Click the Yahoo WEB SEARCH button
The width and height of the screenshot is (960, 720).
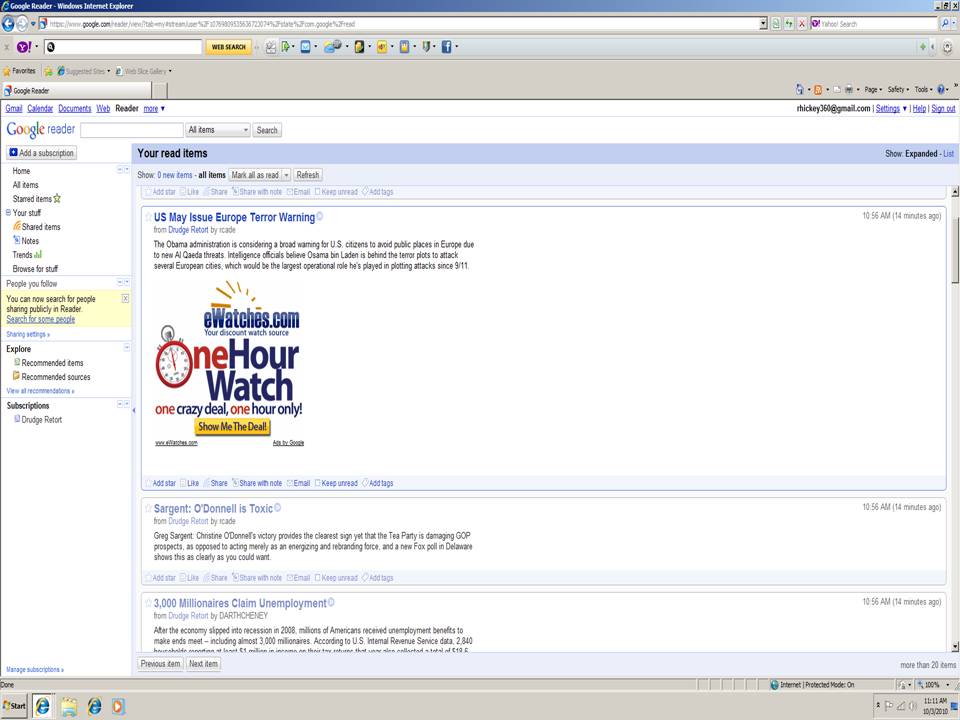point(228,47)
